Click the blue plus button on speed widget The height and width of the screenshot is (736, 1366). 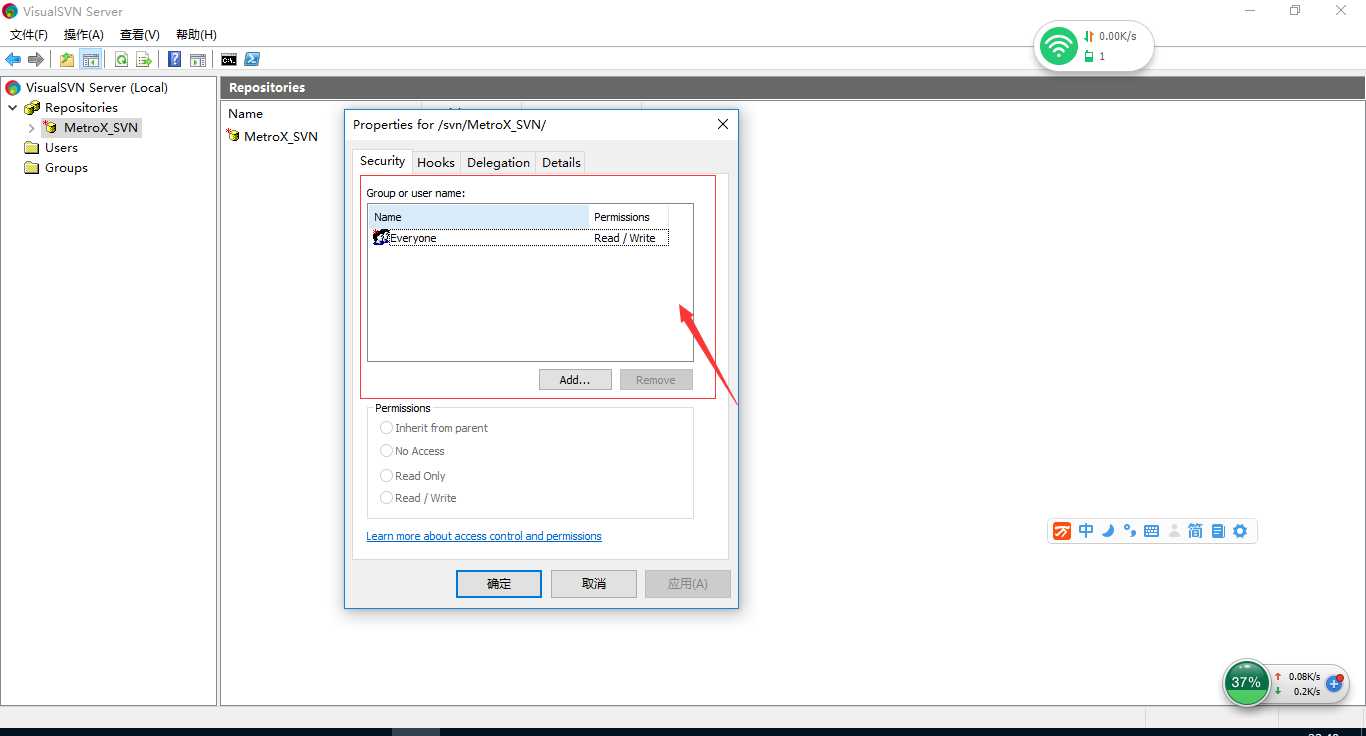(x=1334, y=683)
